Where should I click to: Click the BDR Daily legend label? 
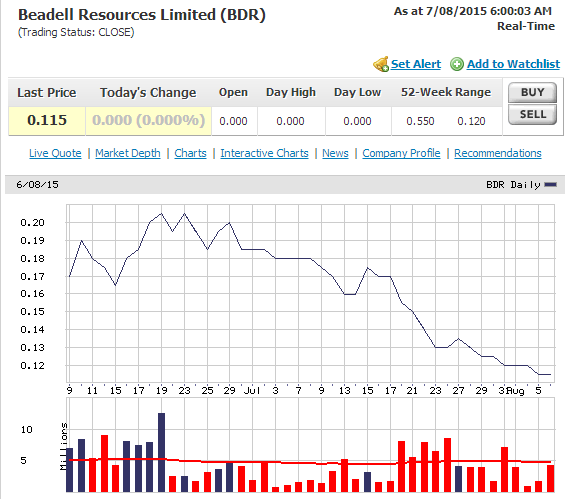[x=513, y=185]
